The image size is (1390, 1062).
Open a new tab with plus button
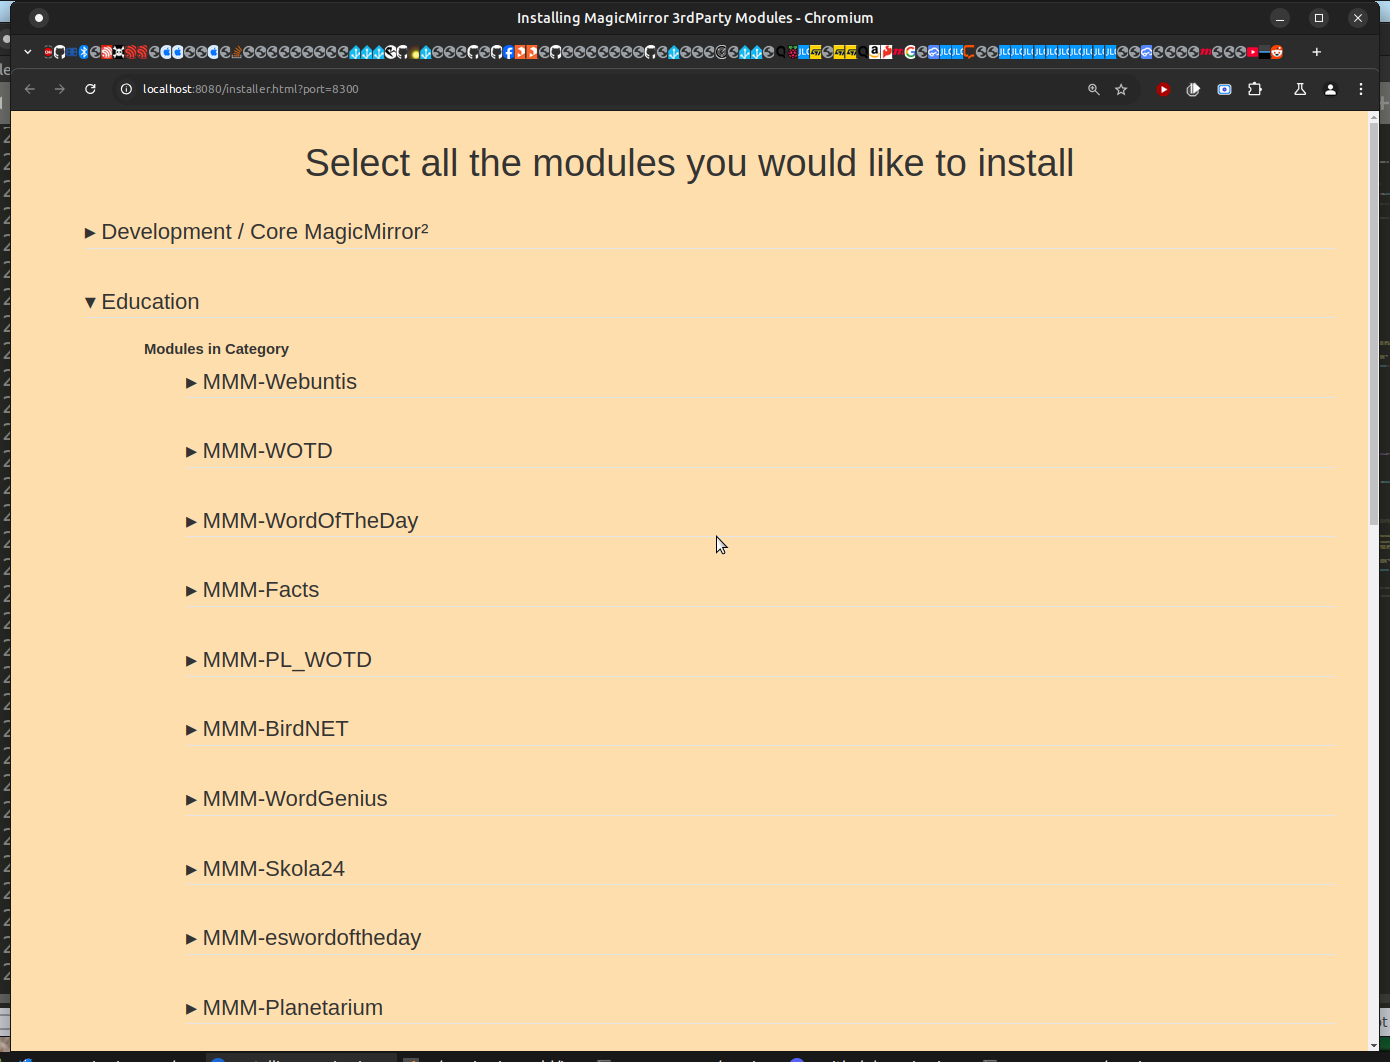coord(1317,52)
